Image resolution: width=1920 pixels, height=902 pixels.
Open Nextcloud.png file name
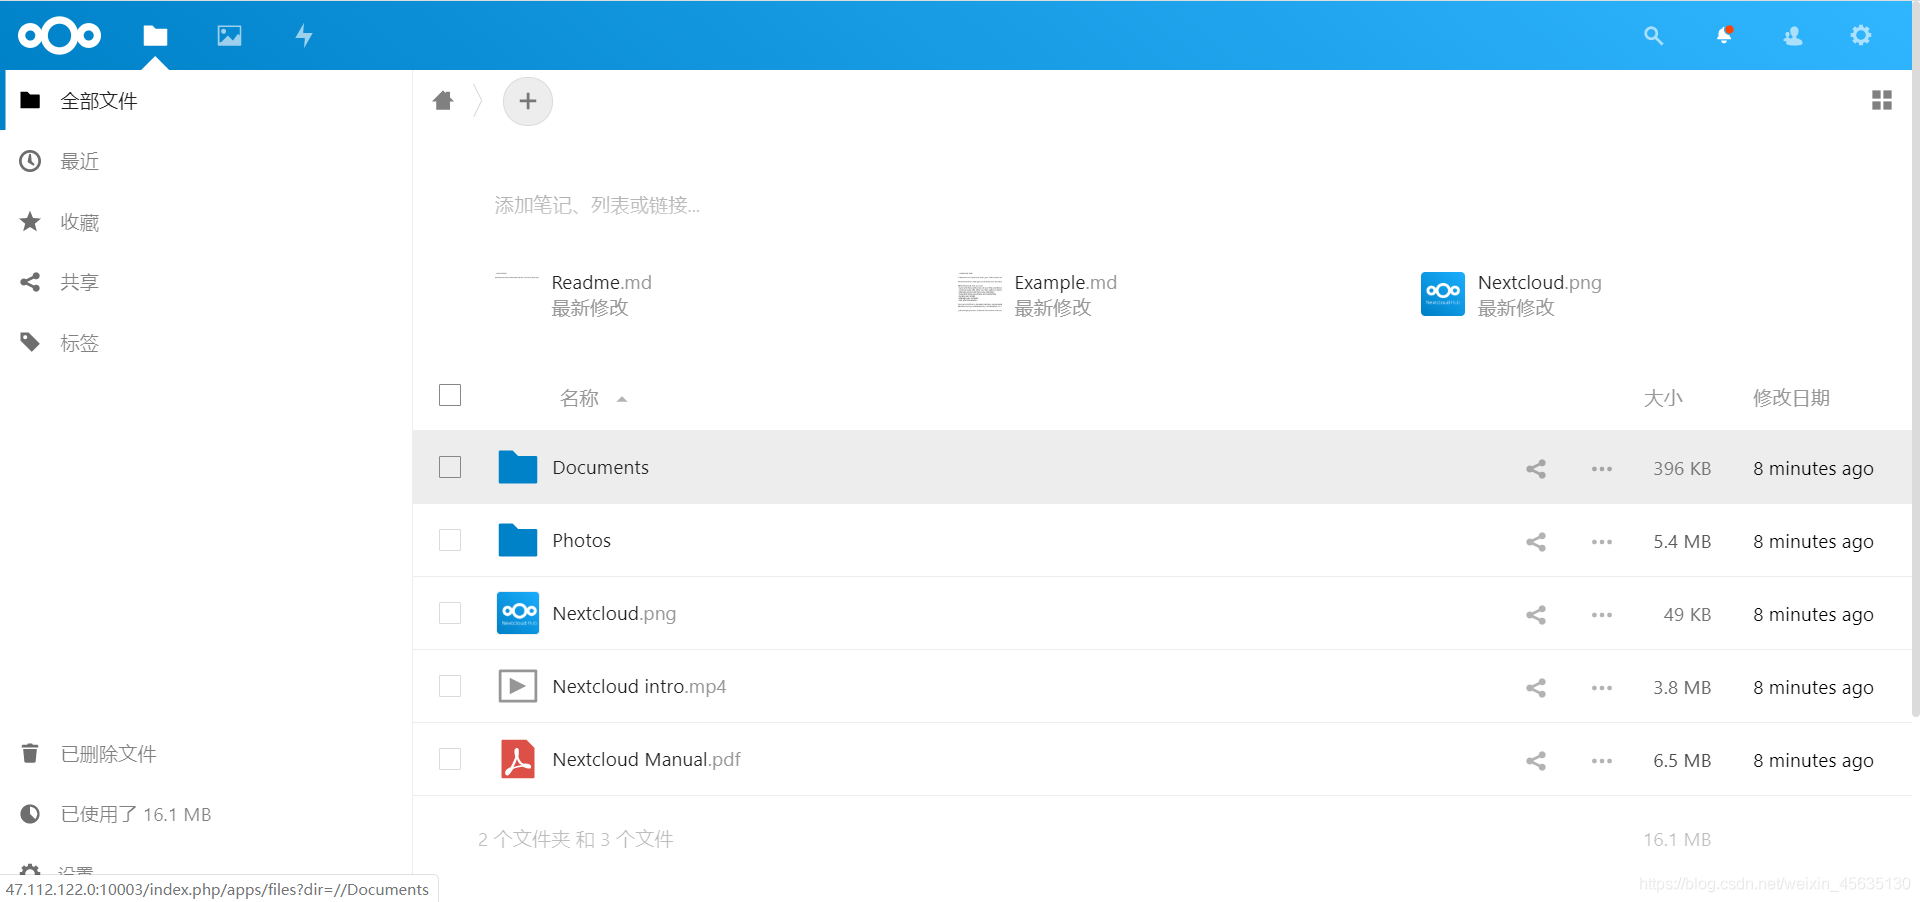tap(614, 614)
